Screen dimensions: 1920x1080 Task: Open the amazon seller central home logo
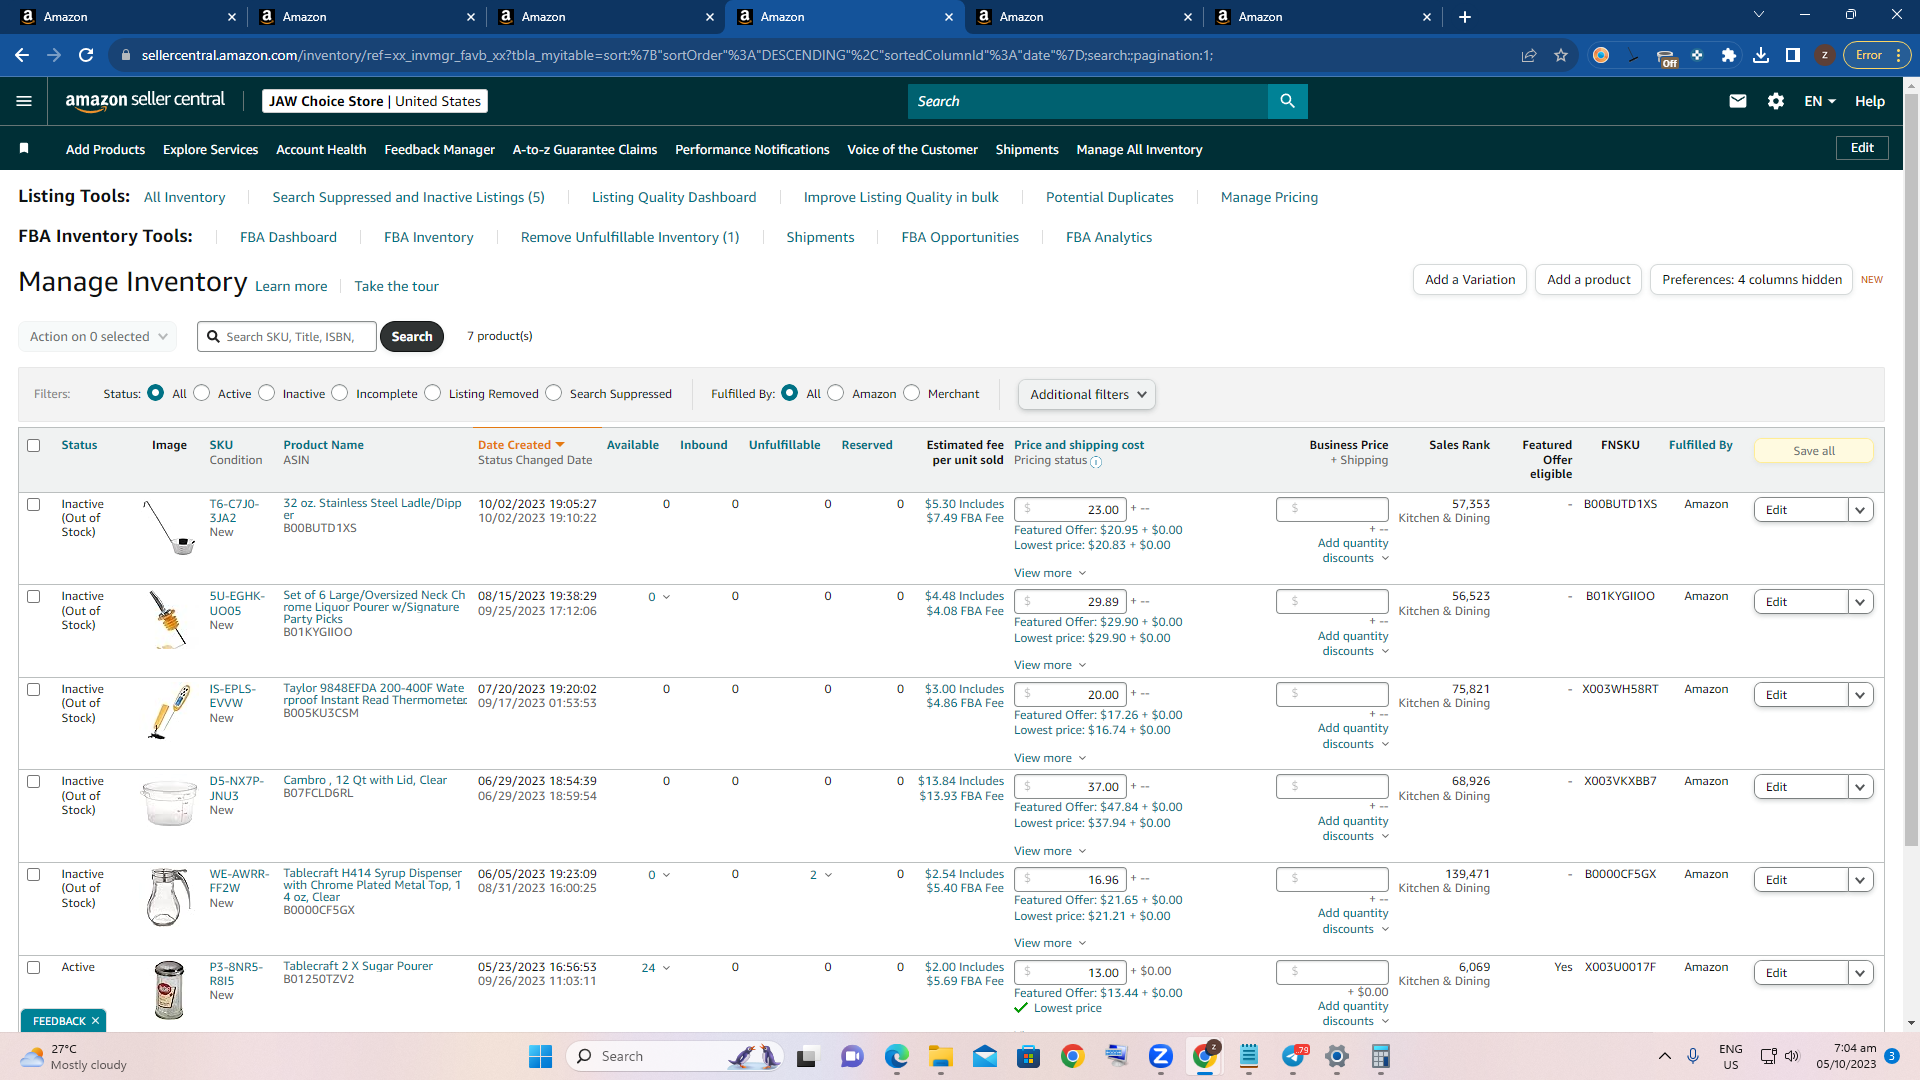click(145, 100)
